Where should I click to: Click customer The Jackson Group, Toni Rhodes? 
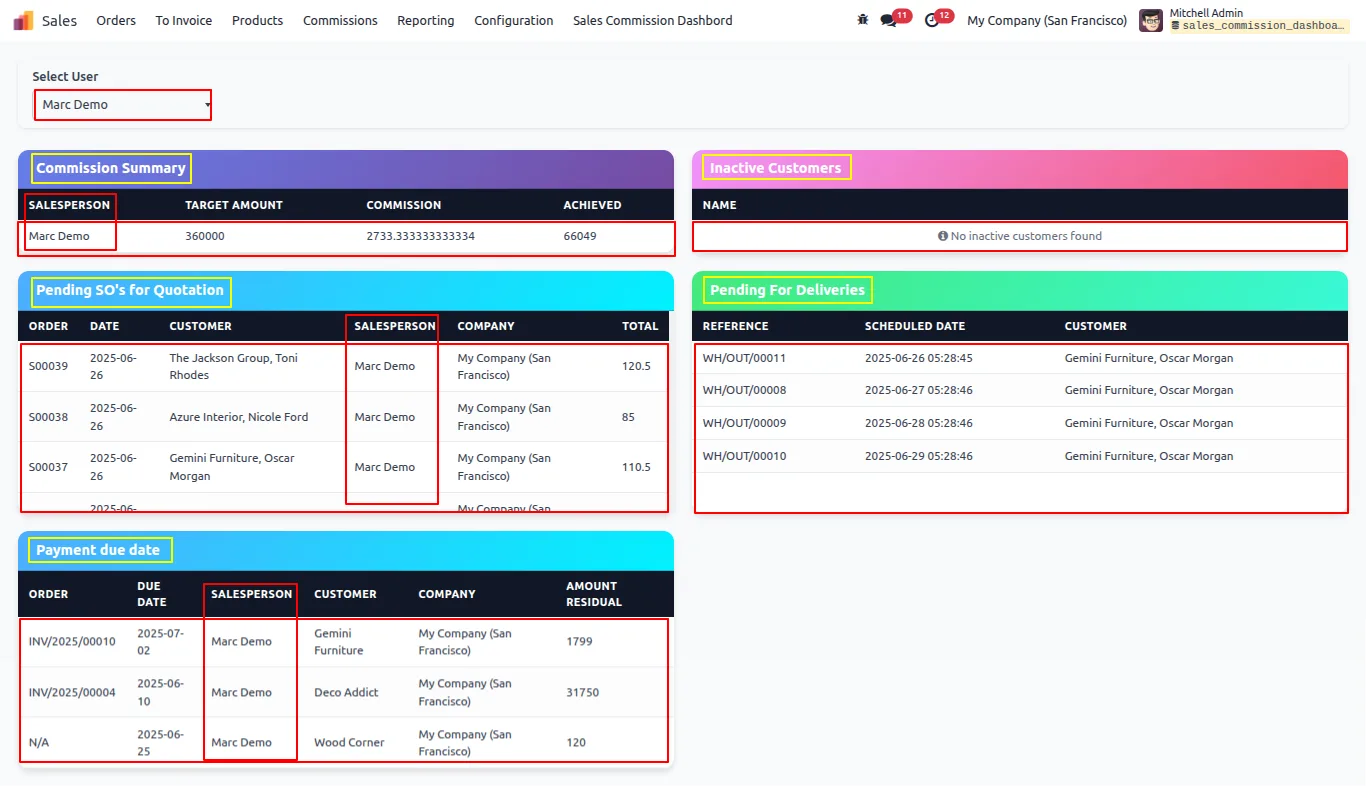tap(234, 366)
